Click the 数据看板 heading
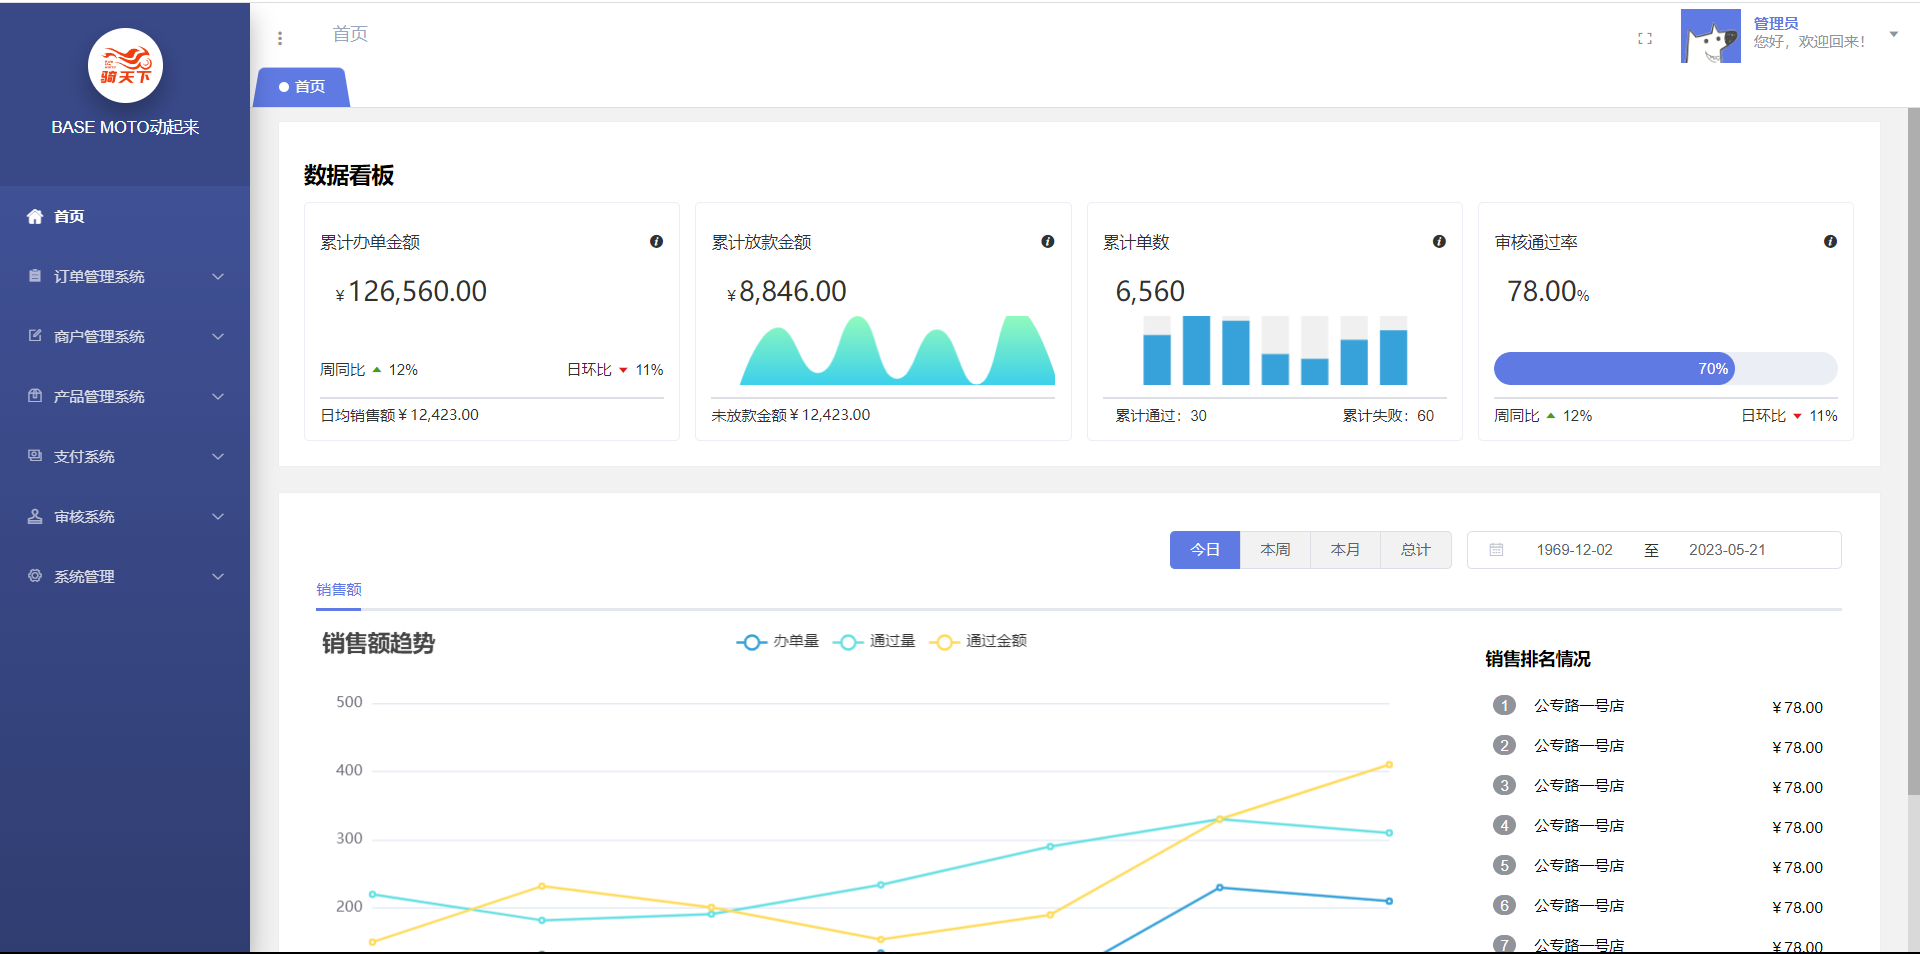The height and width of the screenshot is (954, 1920). (349, 176)
